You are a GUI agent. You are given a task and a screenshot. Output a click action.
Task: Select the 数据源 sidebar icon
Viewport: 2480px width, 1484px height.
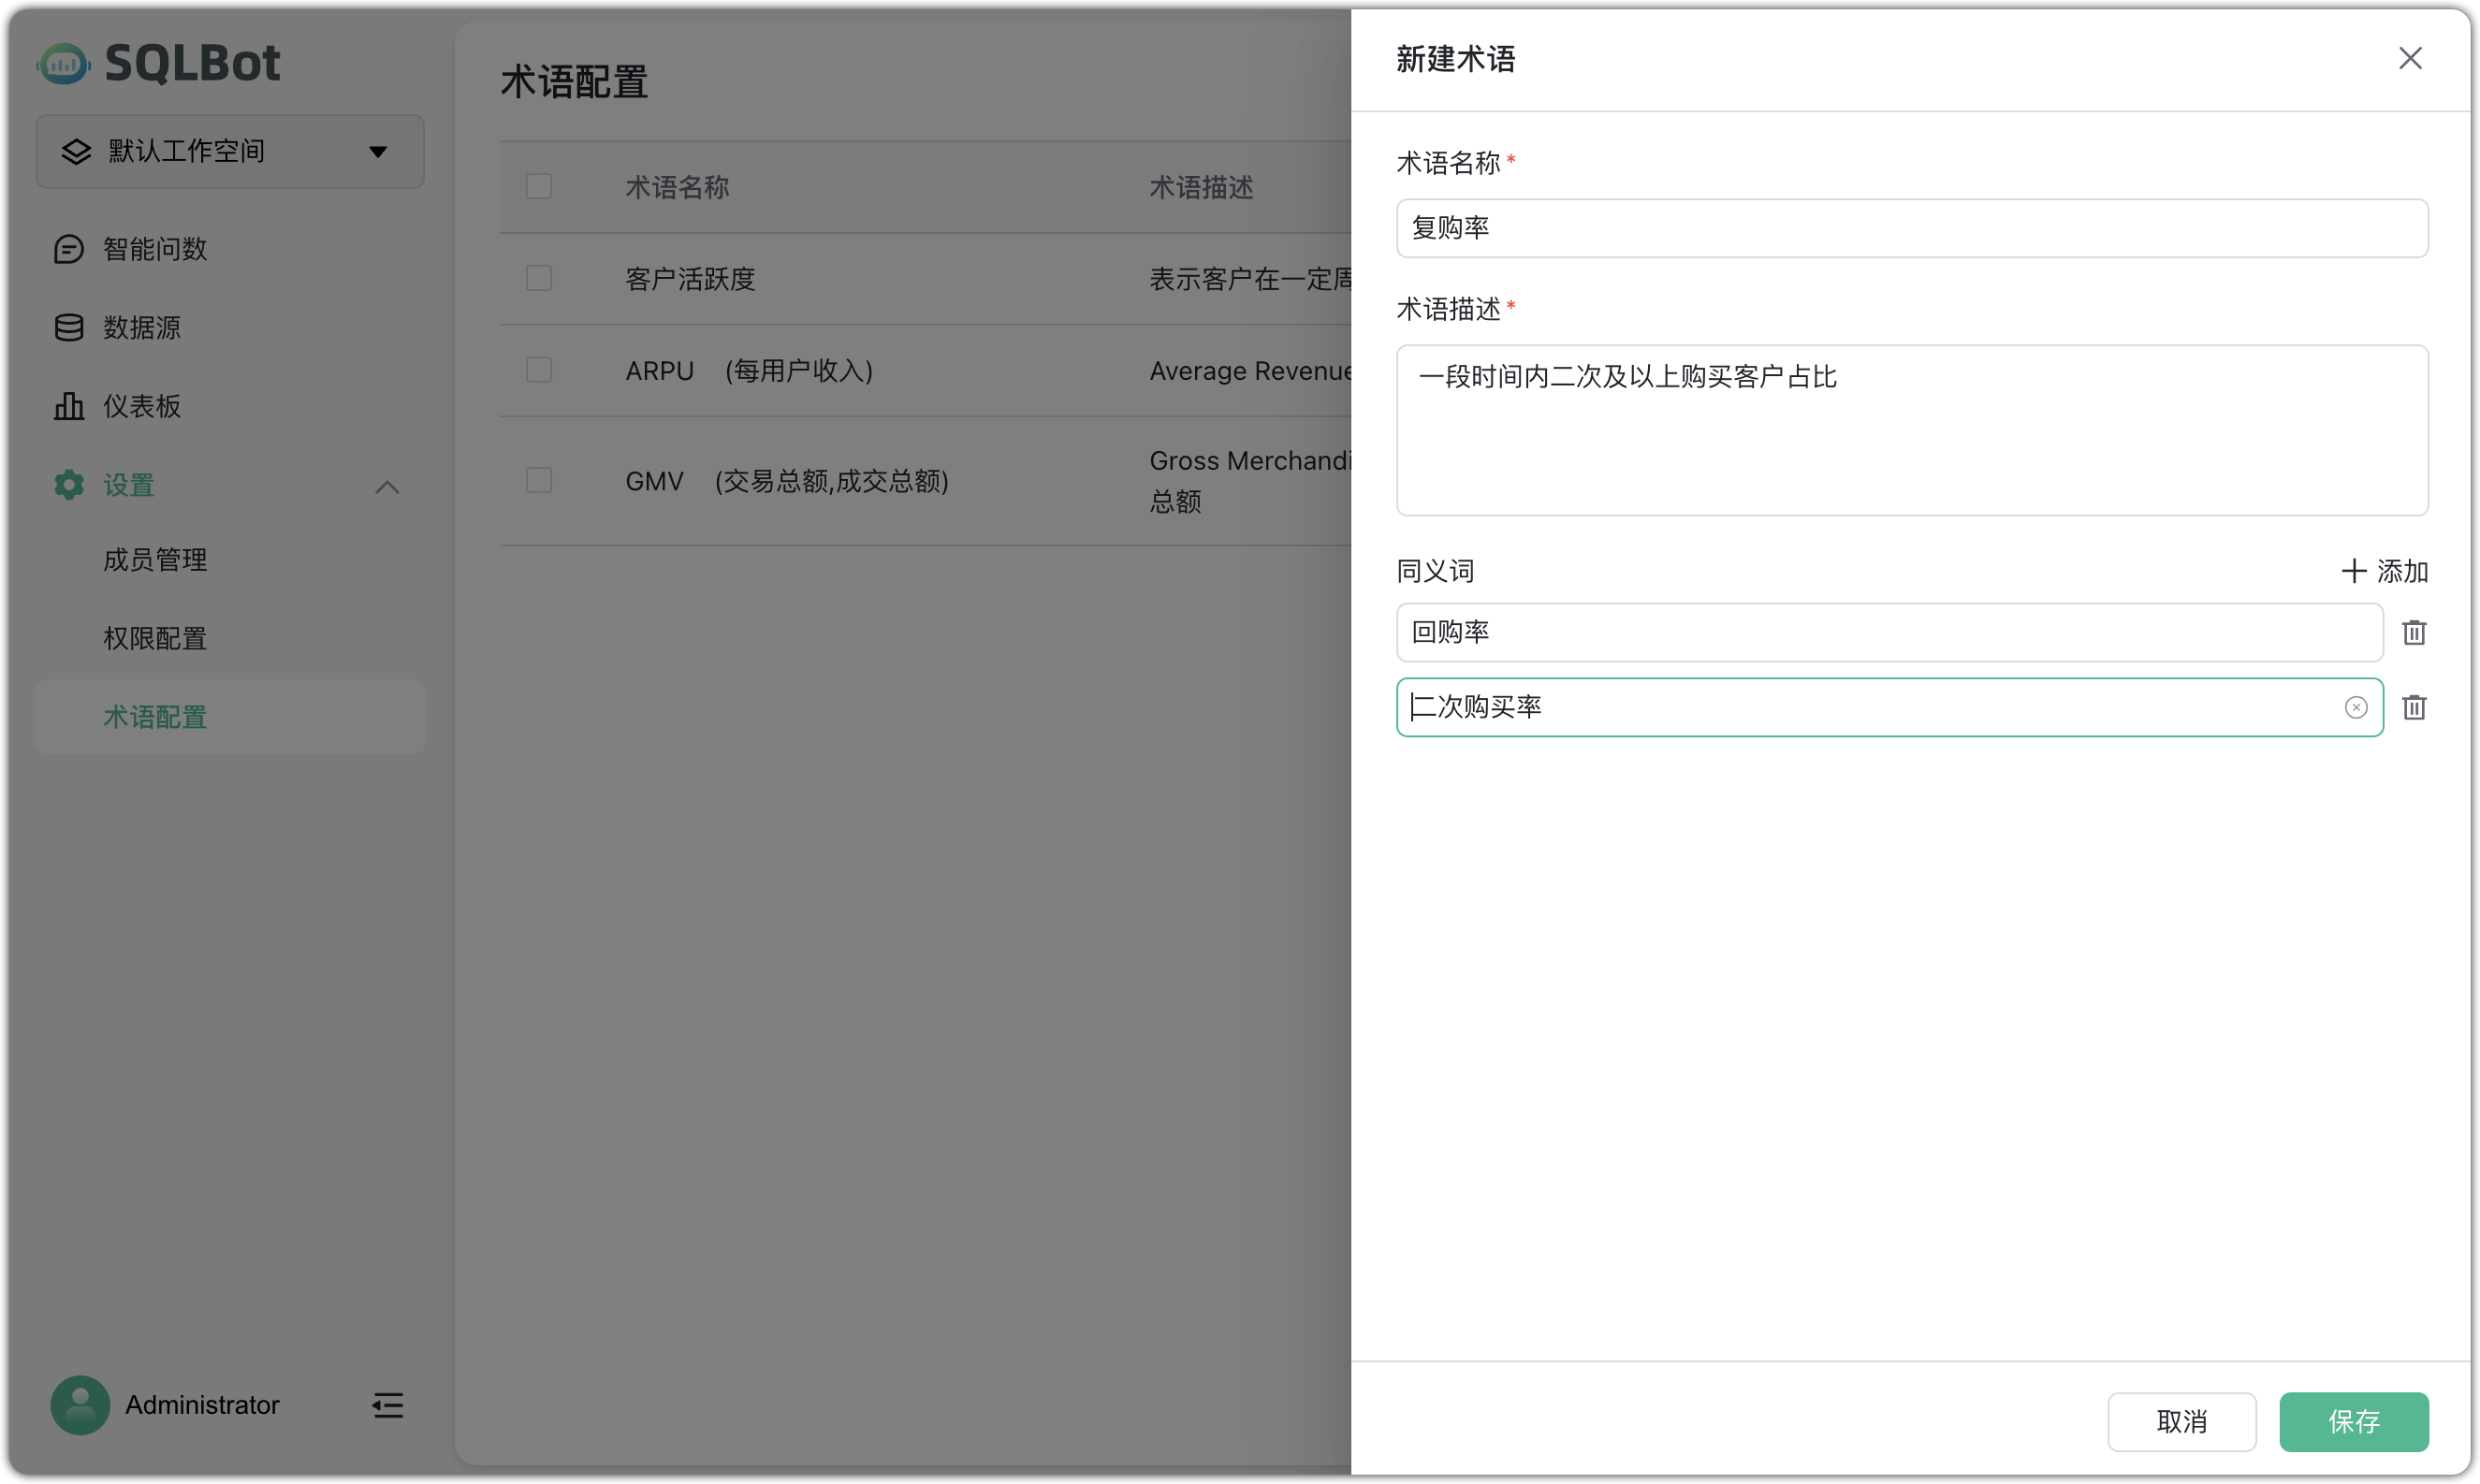(x=68, y=327)
